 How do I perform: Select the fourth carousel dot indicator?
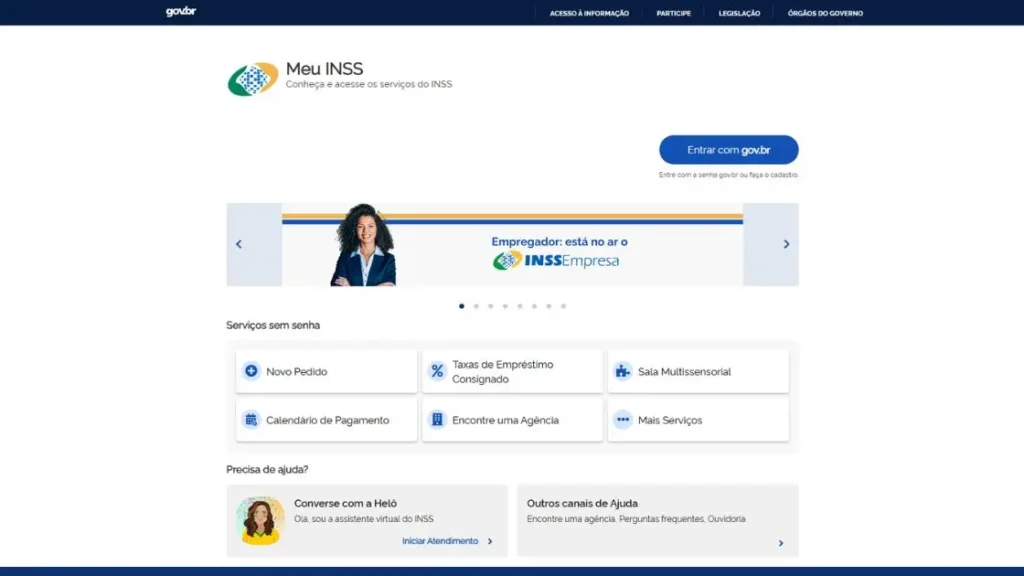(505, 306)
